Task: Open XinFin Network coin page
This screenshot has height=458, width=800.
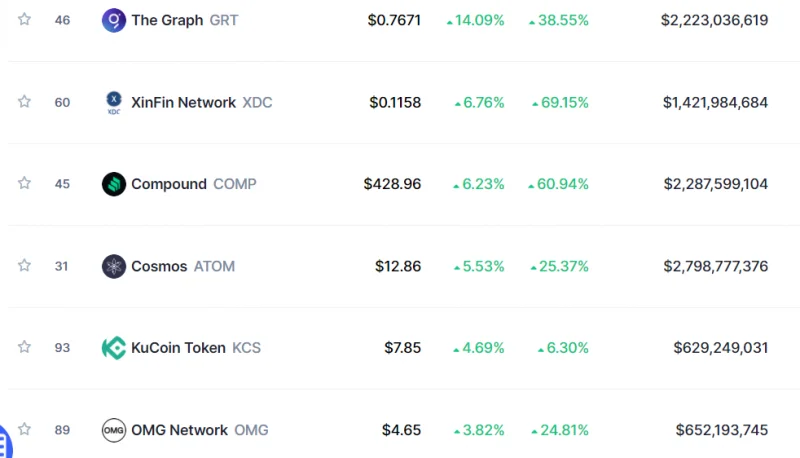Action: point(184,103)
